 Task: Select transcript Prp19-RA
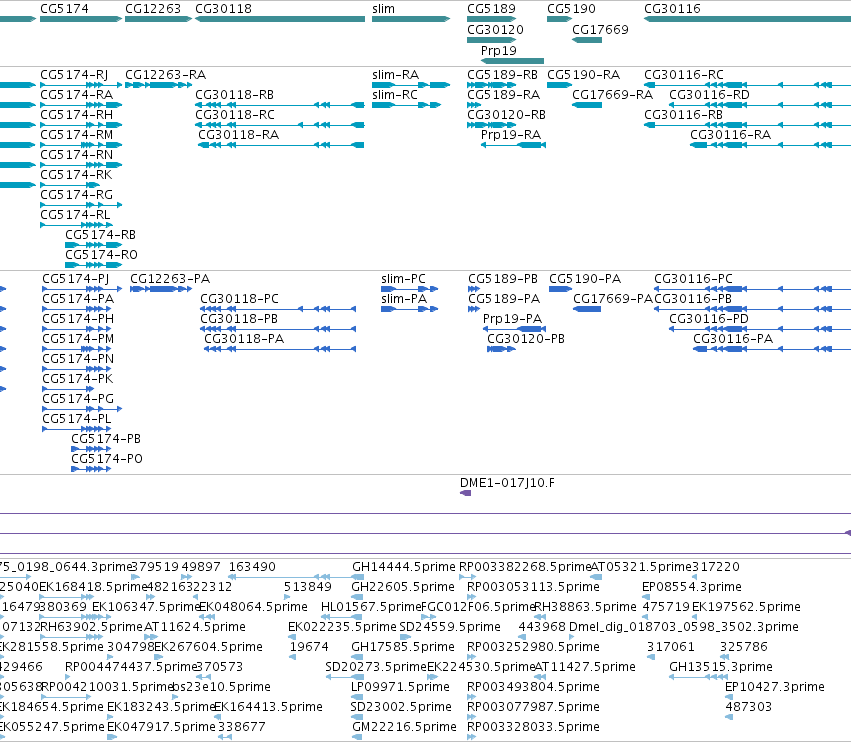tap(511, 135)
